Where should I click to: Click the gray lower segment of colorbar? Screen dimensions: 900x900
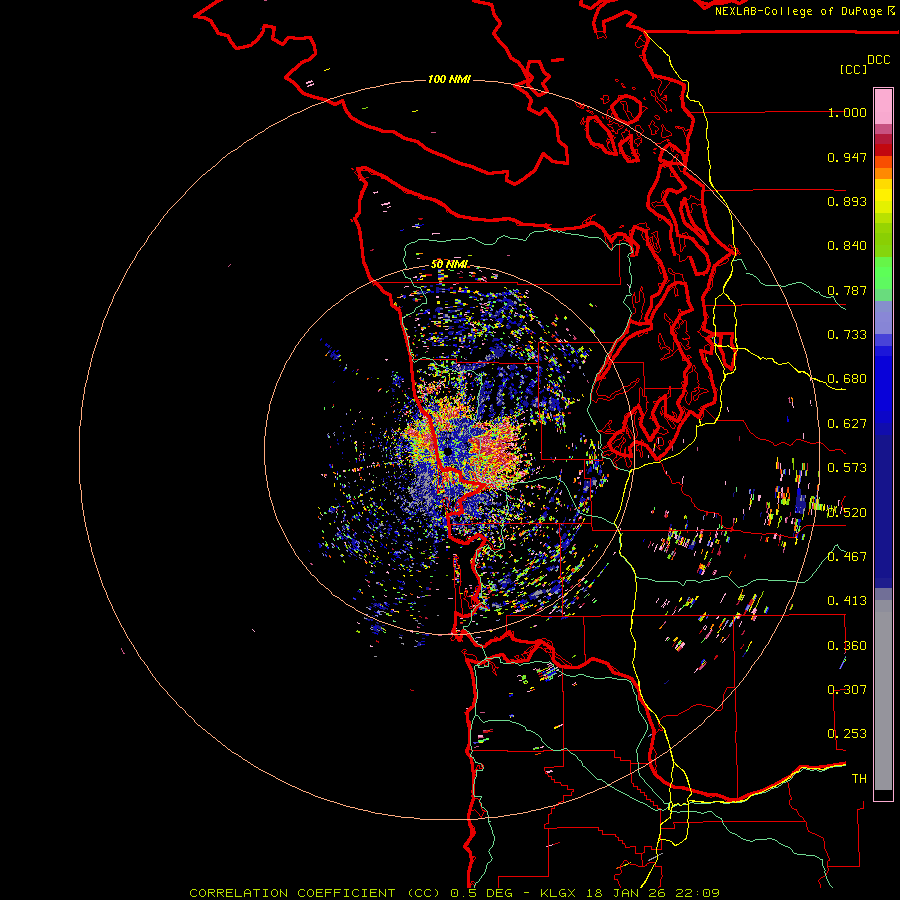(x=883, y=695)
